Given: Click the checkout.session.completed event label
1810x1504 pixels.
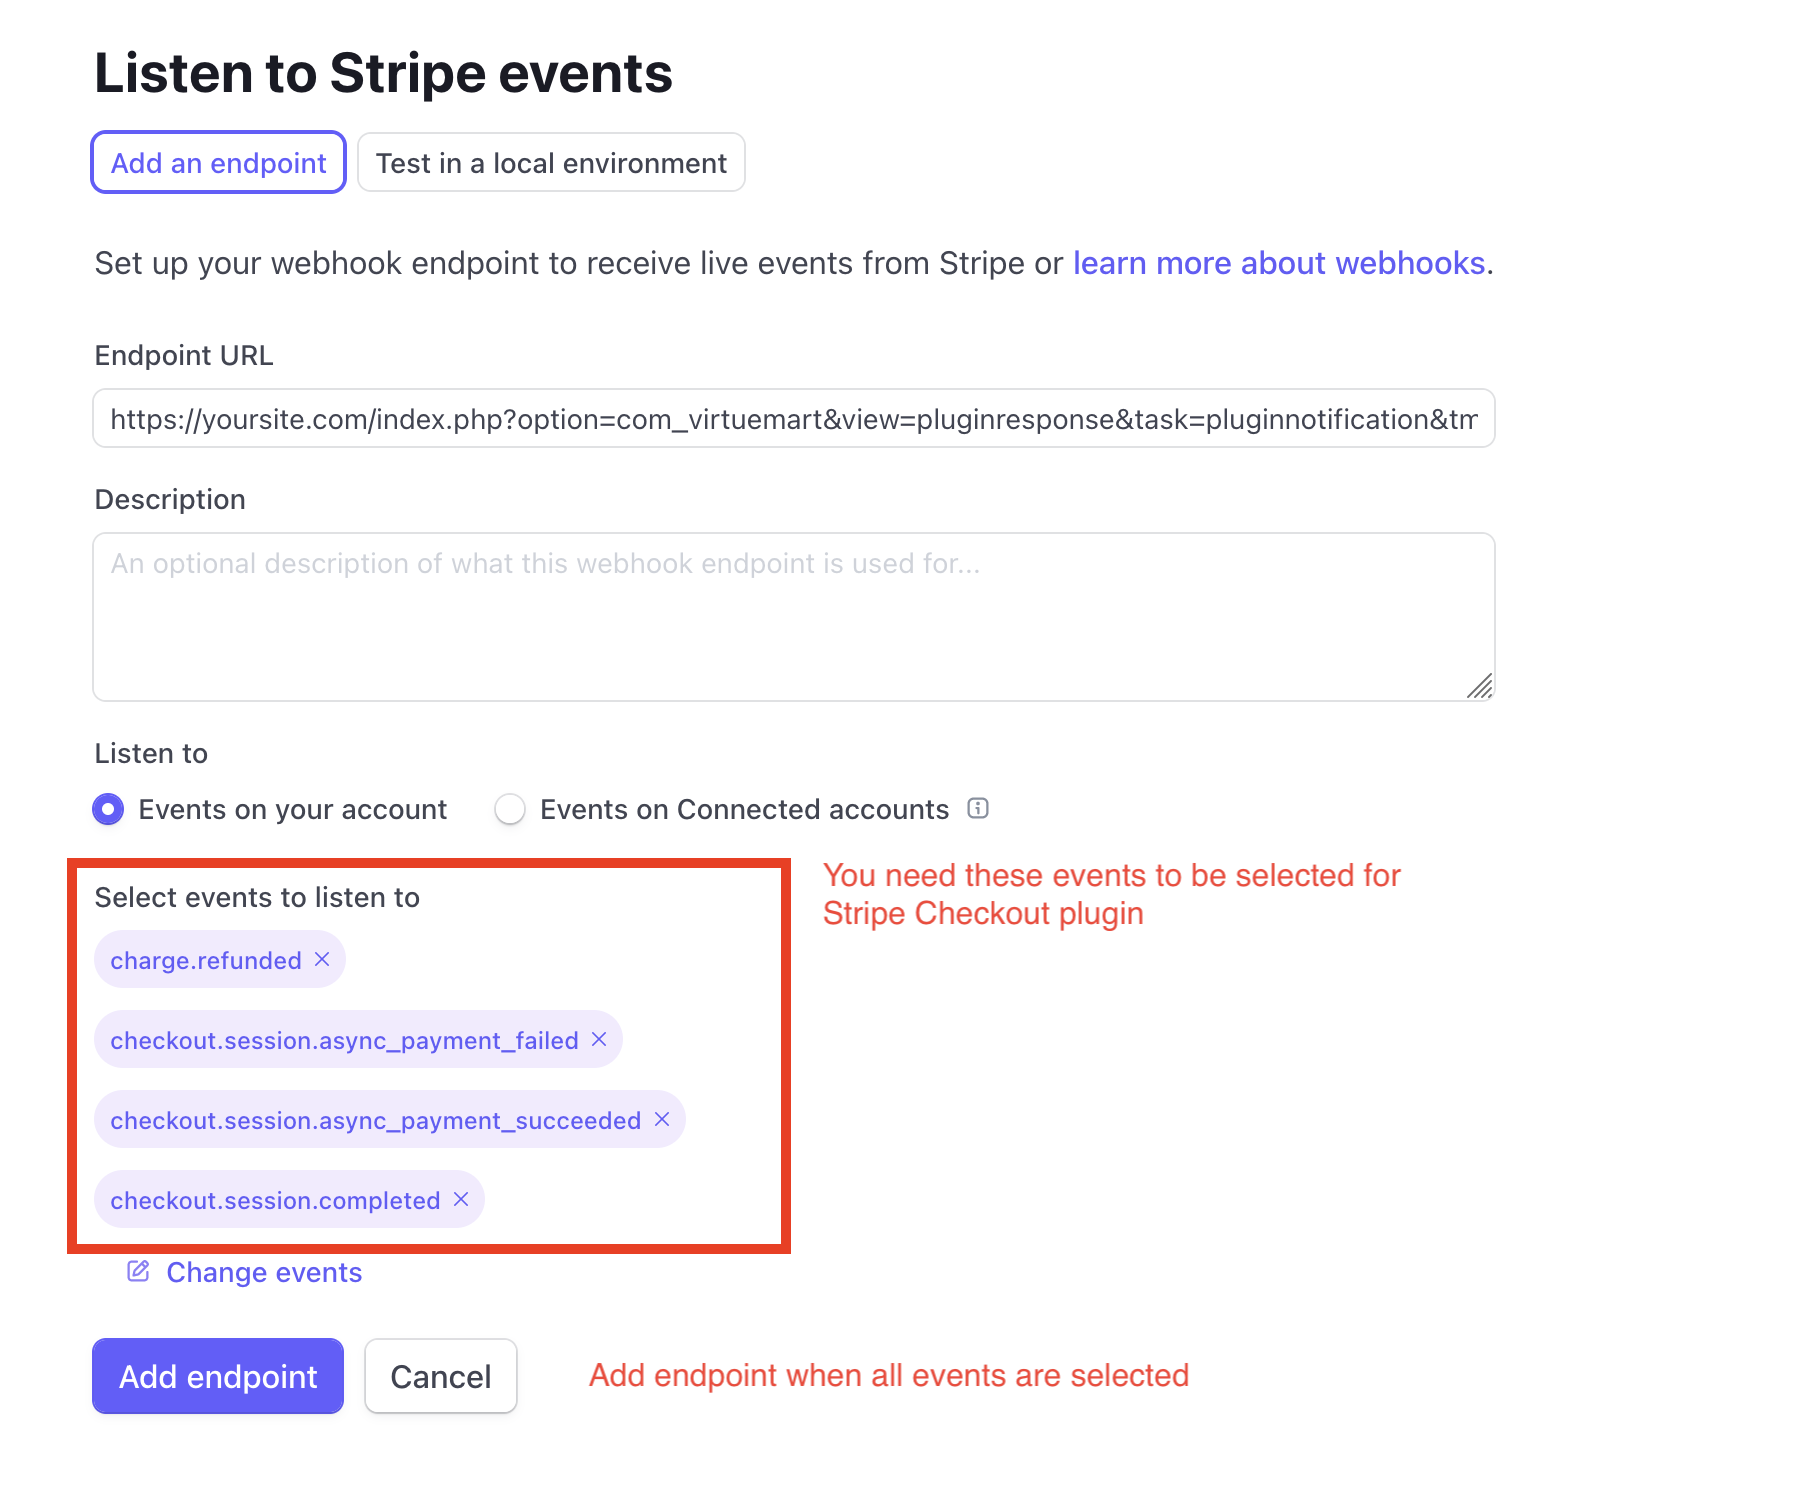Looking at the screenshot, I should 275,1200.
